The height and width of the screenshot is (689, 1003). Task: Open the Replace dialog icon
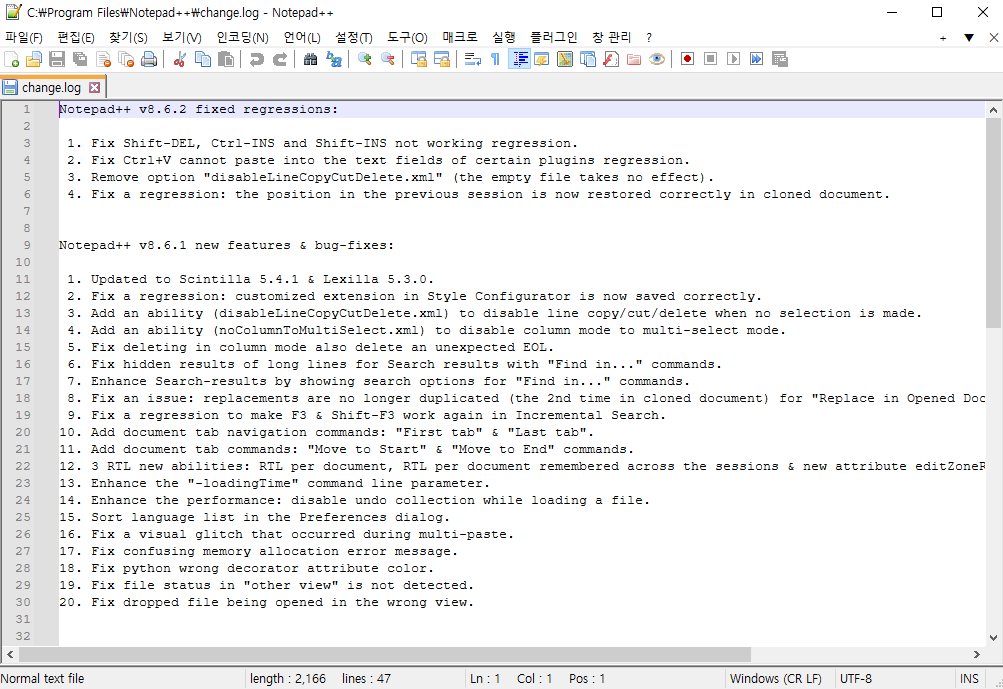333,59
